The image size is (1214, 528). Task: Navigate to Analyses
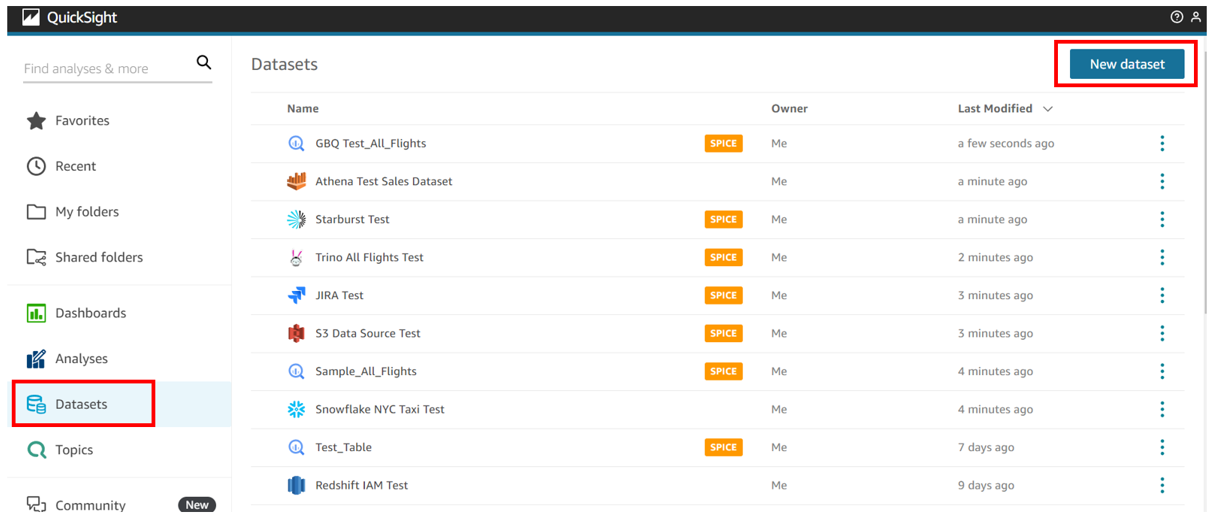pos(82,359)
